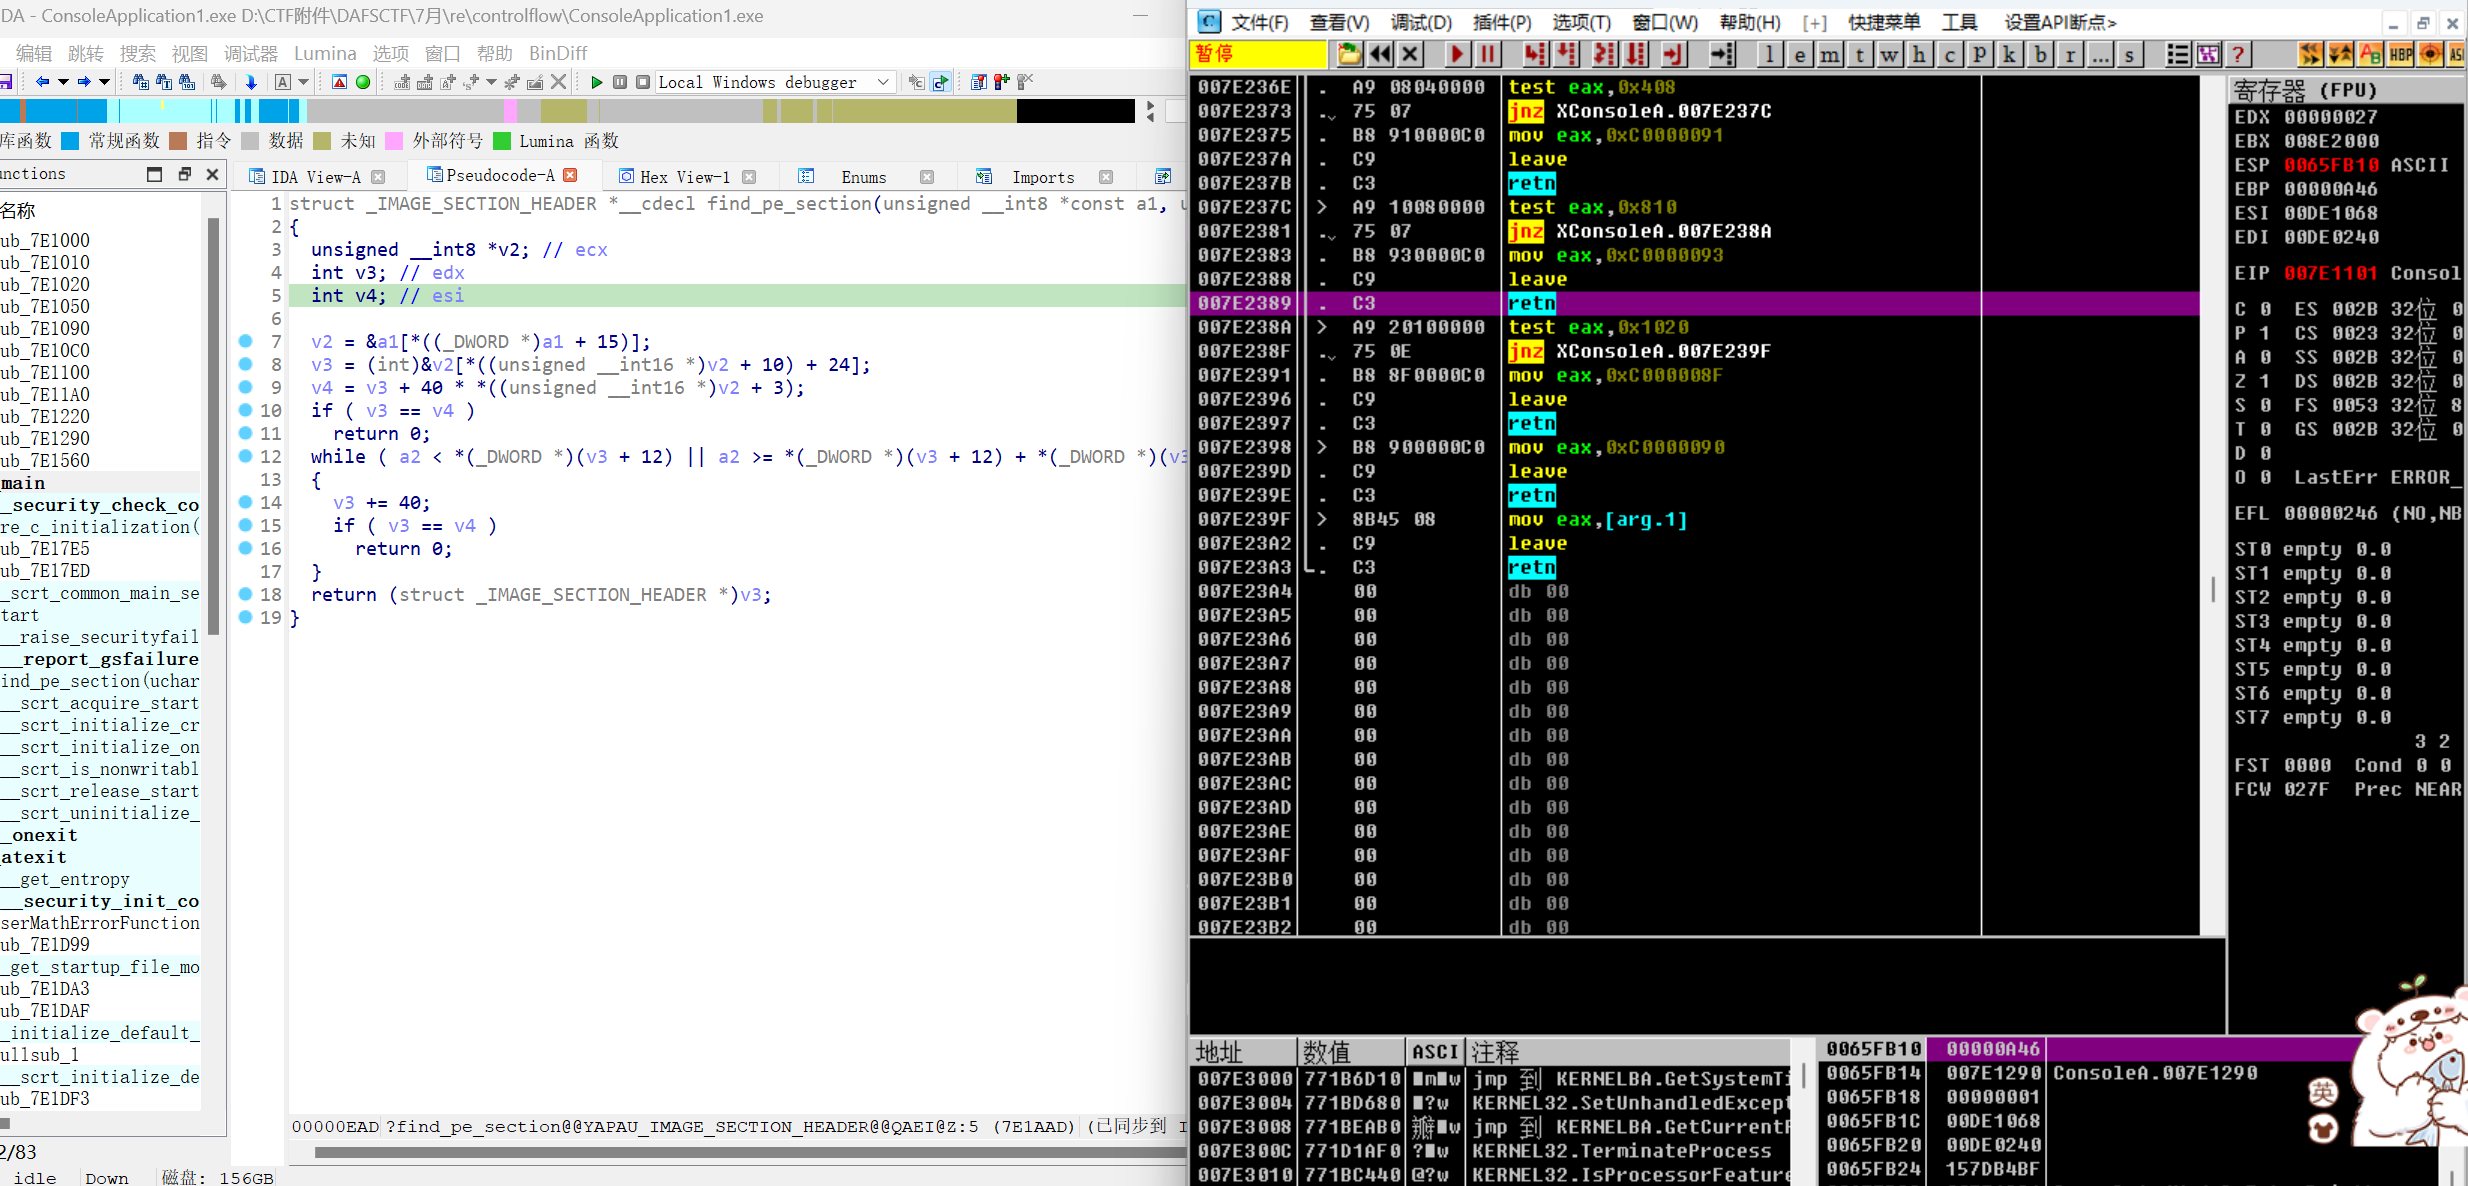Open the 插件(P) menu in OllyDbg
Screen dimensions: 2468x1186
tap(1502, 22)
